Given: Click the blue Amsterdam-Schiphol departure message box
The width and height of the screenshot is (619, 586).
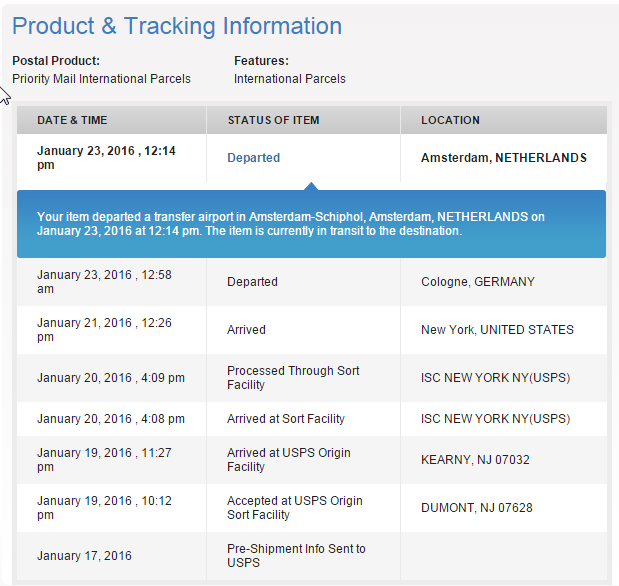Looking at the screenshot, I should pos(311,224).
